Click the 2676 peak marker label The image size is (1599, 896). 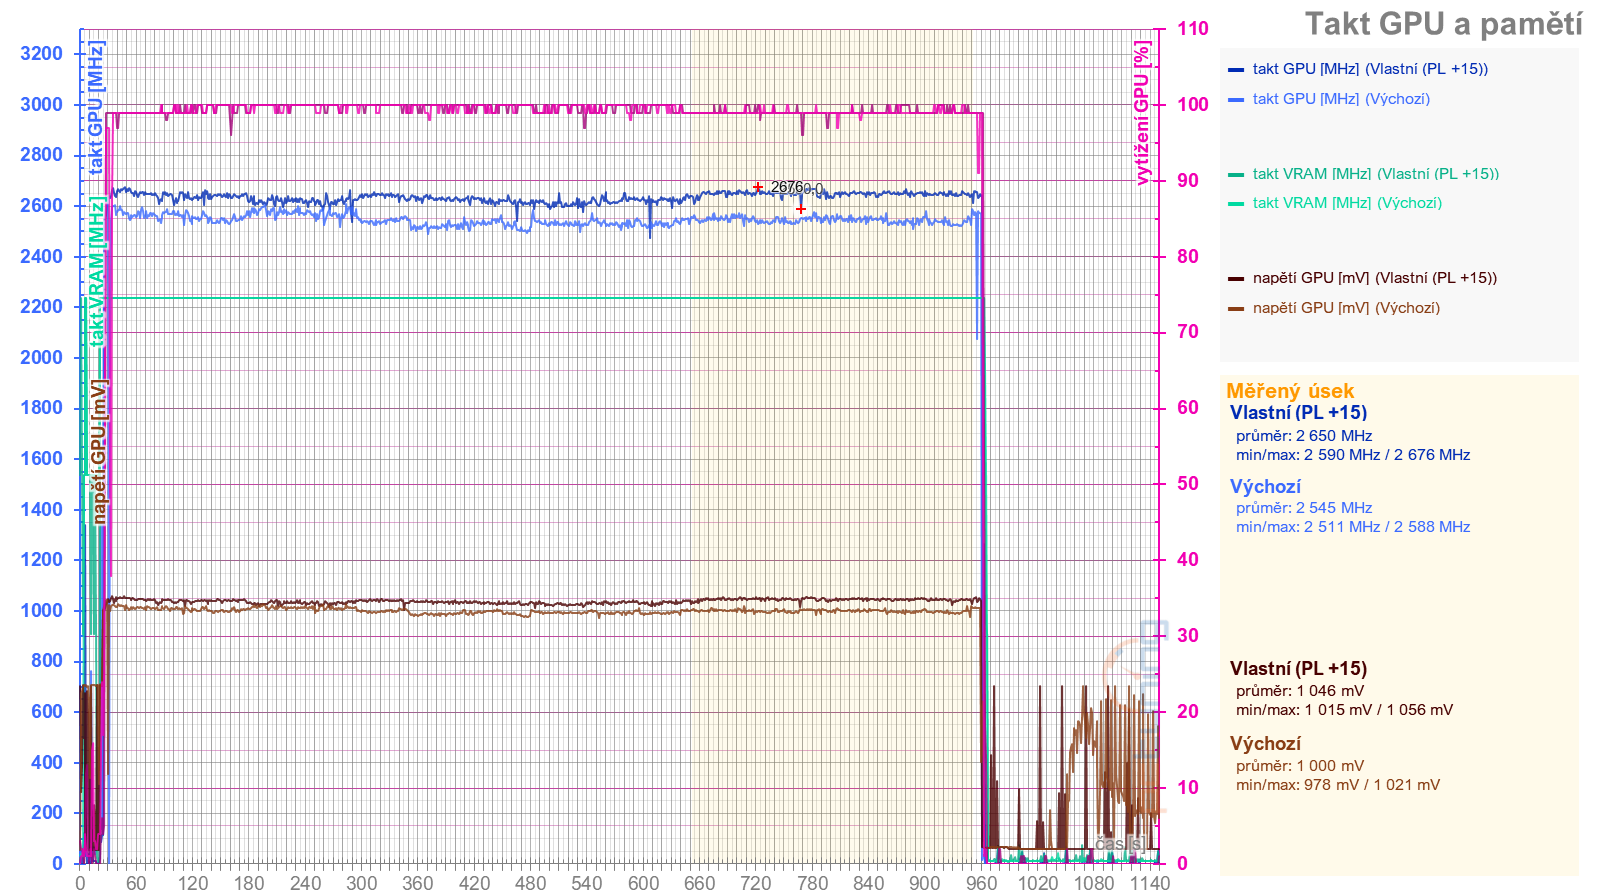(x=787, y=187)
